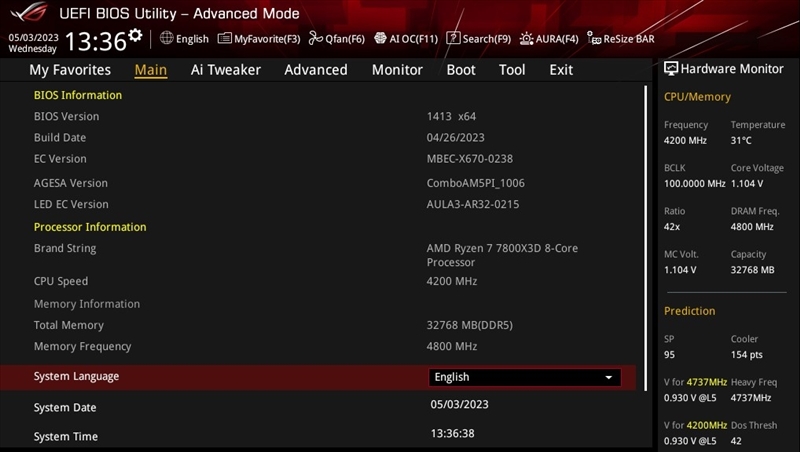800x452 pixels.
Task: Click the CPU Speed 4200 MHz value
Action: point(452,282)
